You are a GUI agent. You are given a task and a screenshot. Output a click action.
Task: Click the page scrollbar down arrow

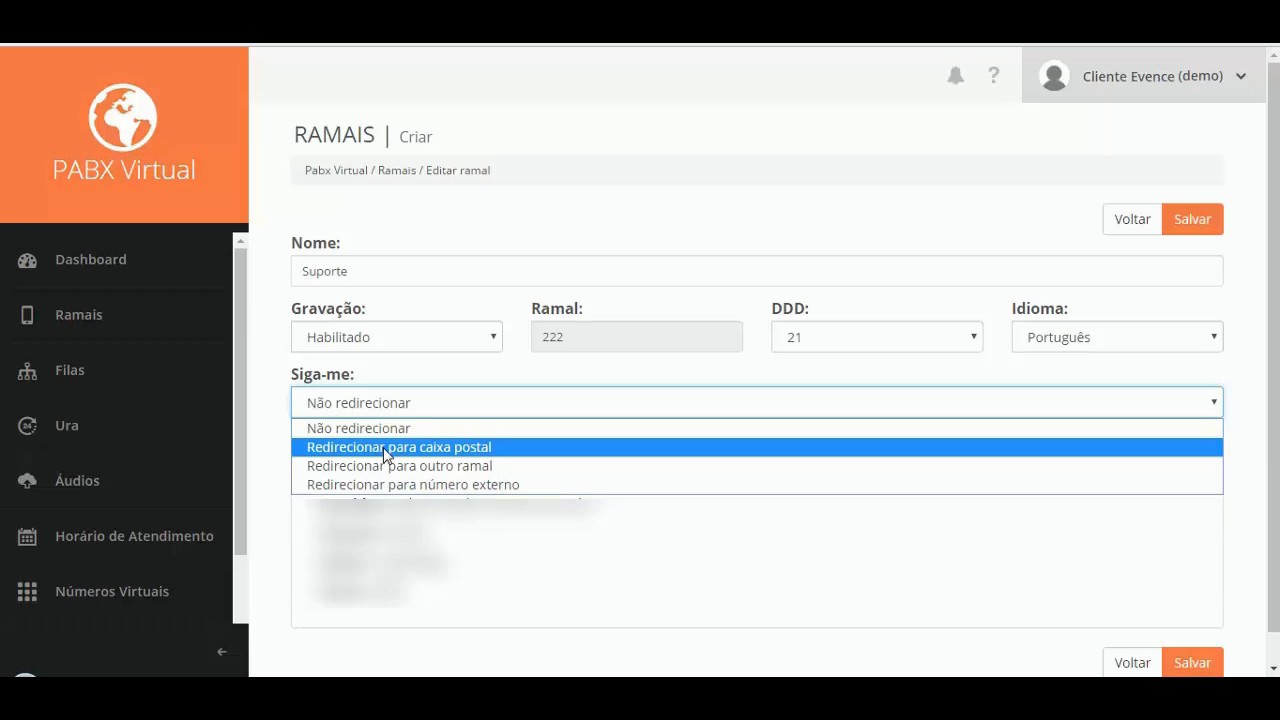click(1273, 668)
